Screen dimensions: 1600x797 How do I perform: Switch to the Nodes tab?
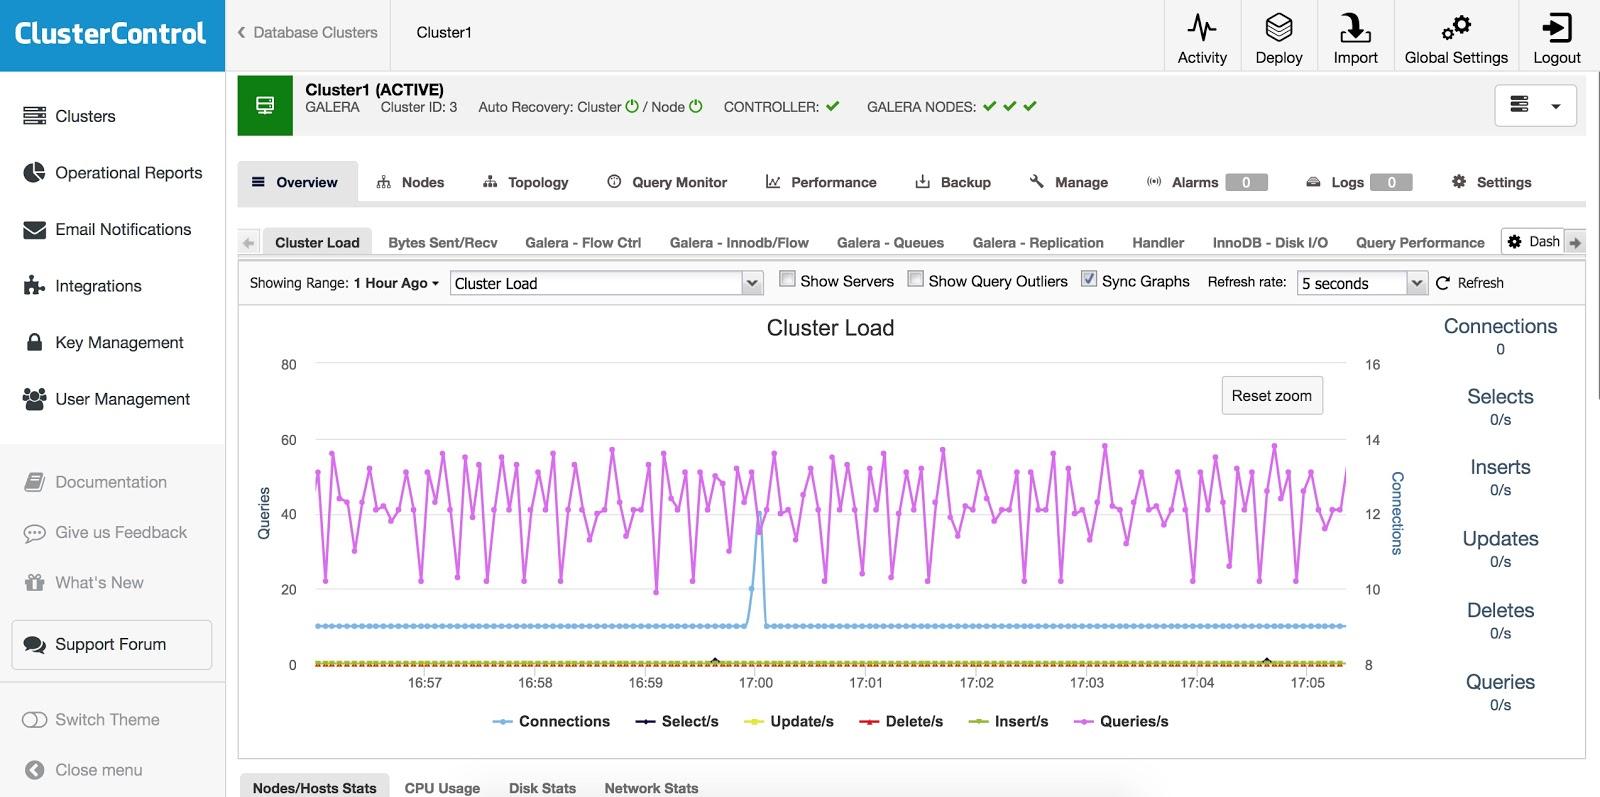tap(410, 182)
